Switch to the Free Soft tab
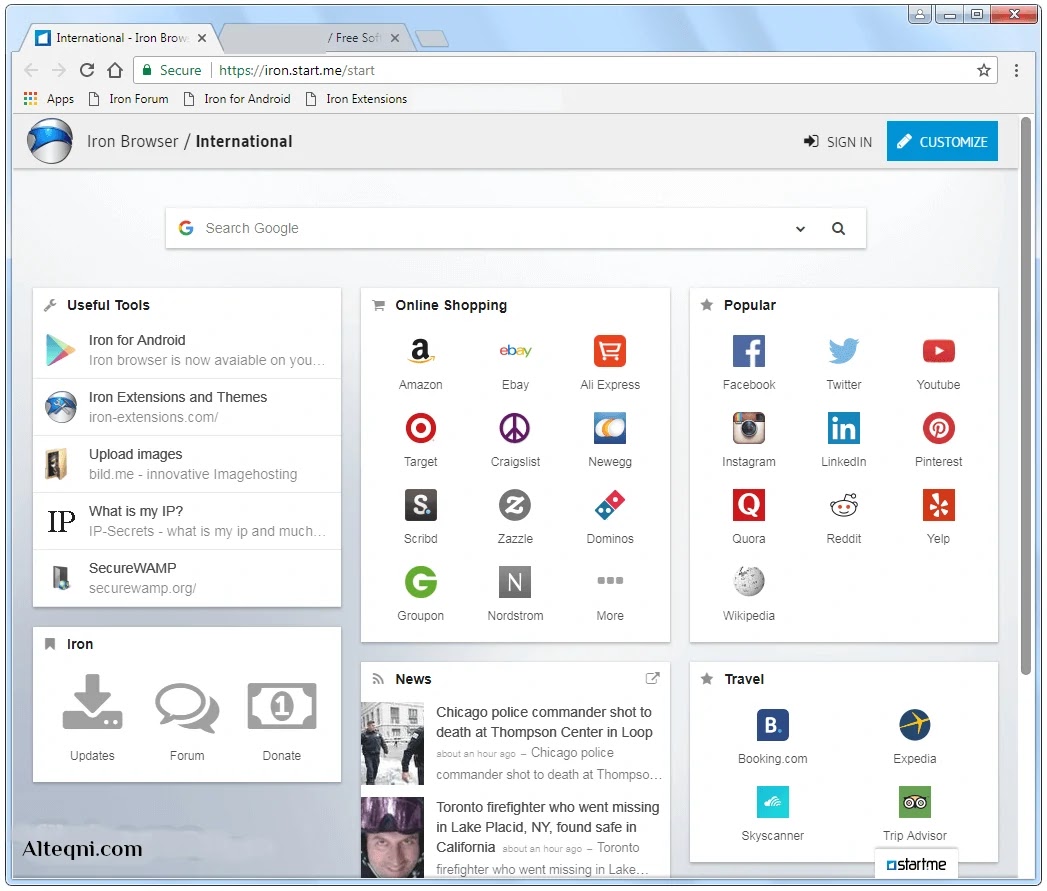 [317, 38]
